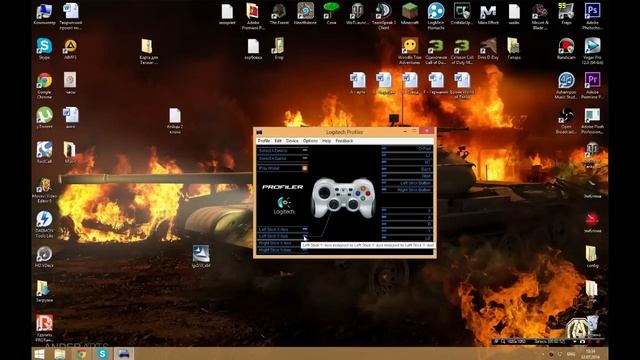This screenshot has width=640, height=360.
Task: Open the Help menu in Logitech Profiler
Action: click(327, 141)
